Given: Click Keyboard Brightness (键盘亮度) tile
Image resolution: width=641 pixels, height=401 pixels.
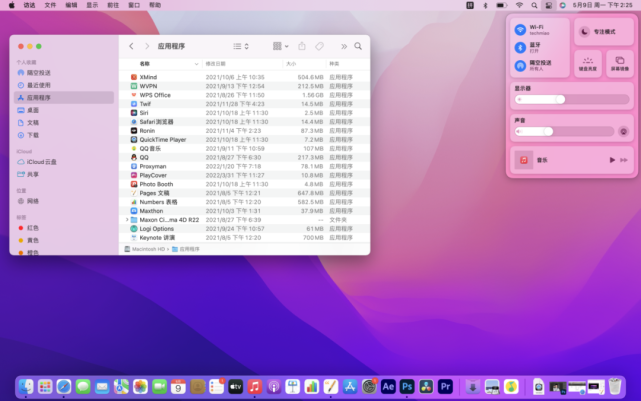Looking at the screenshot, I should (588, 64).
